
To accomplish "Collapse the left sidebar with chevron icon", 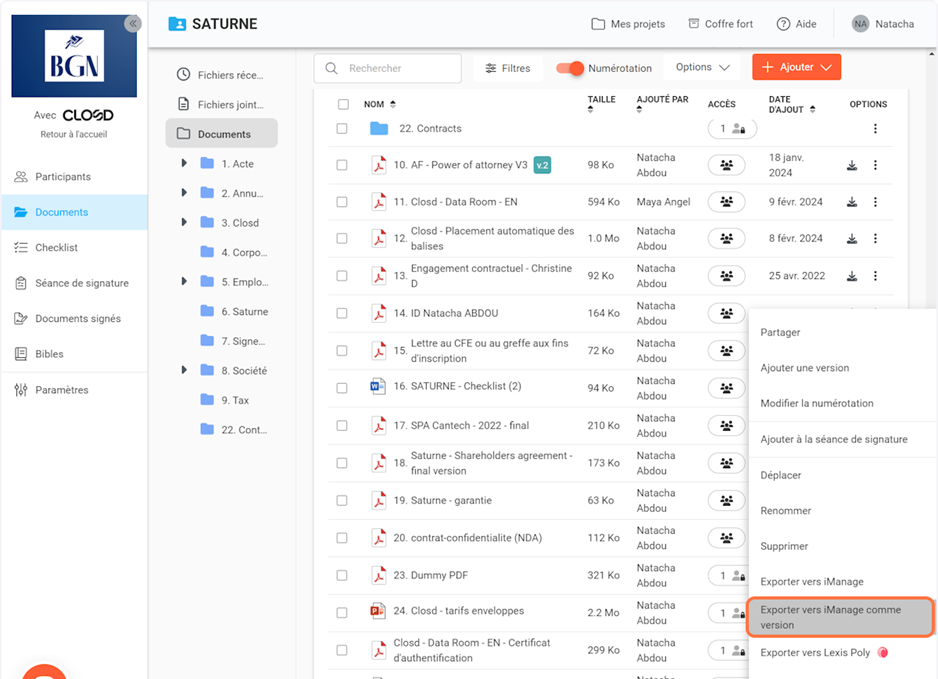I will tap(132, 24).
